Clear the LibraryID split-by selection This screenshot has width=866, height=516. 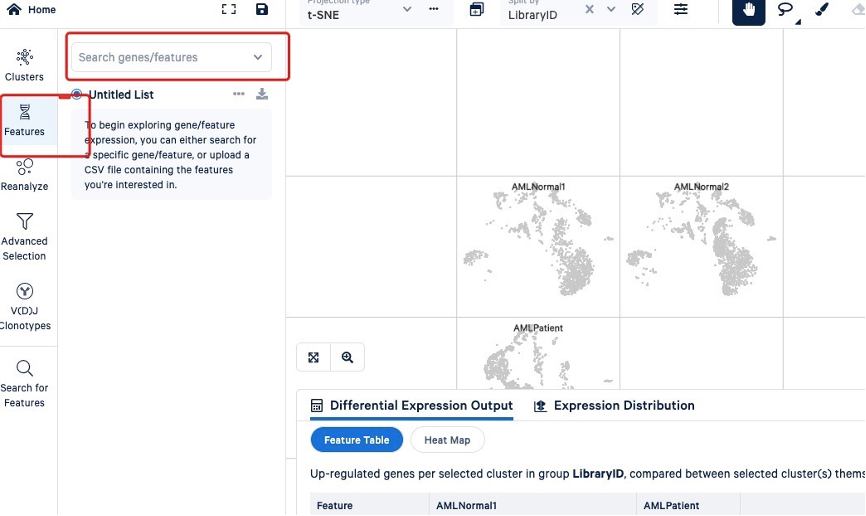tap(589, 9)
